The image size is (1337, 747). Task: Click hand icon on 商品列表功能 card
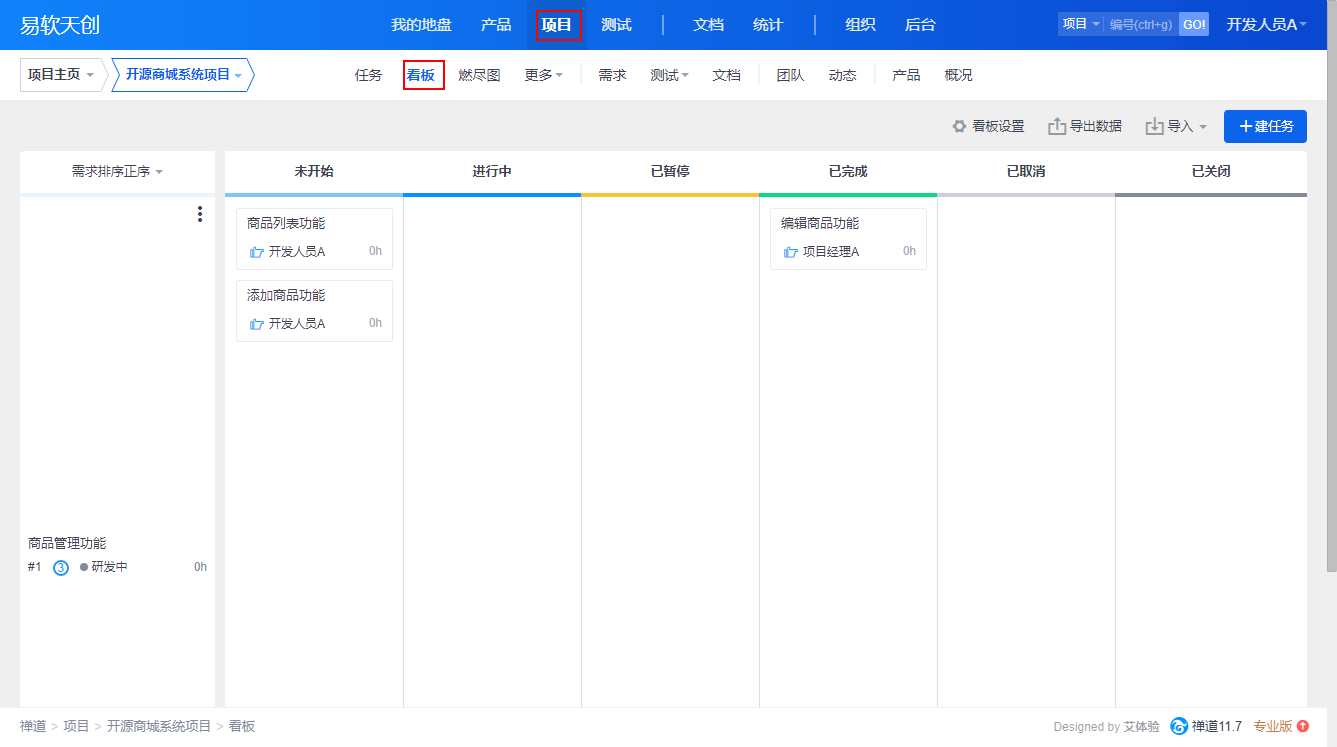257,252
